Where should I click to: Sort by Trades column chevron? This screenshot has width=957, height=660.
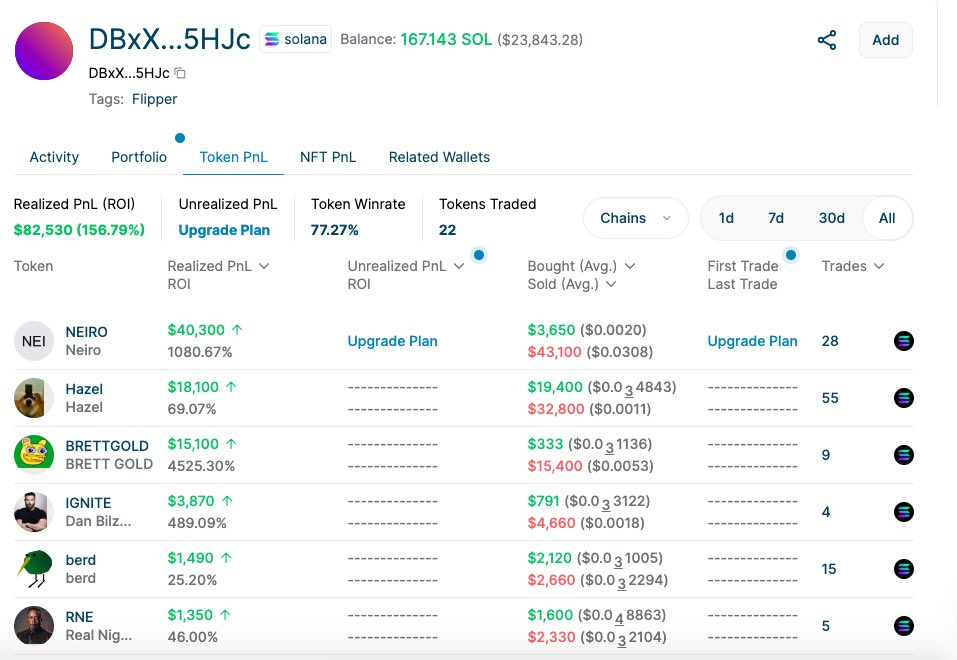pos(879,266)
